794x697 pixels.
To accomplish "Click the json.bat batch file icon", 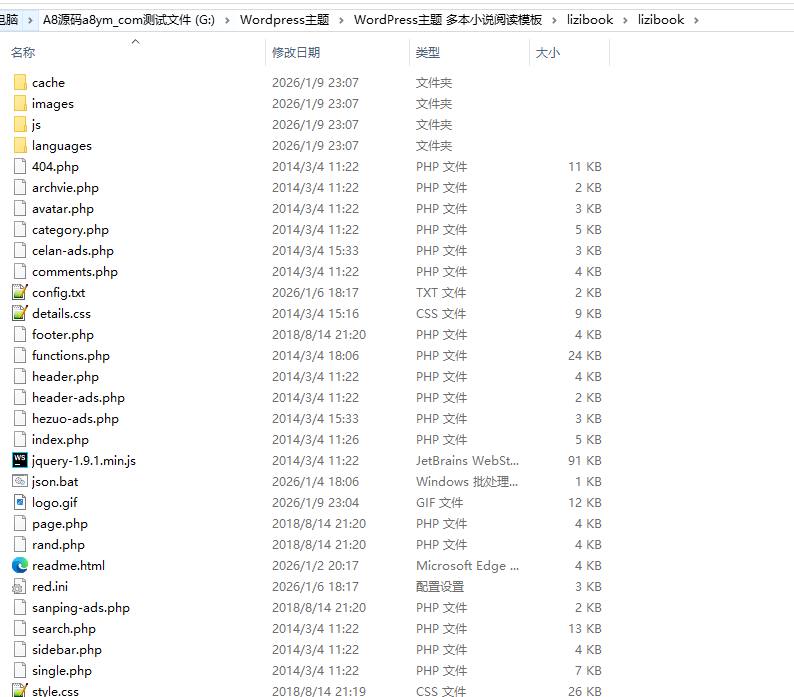I will [20, 482].
